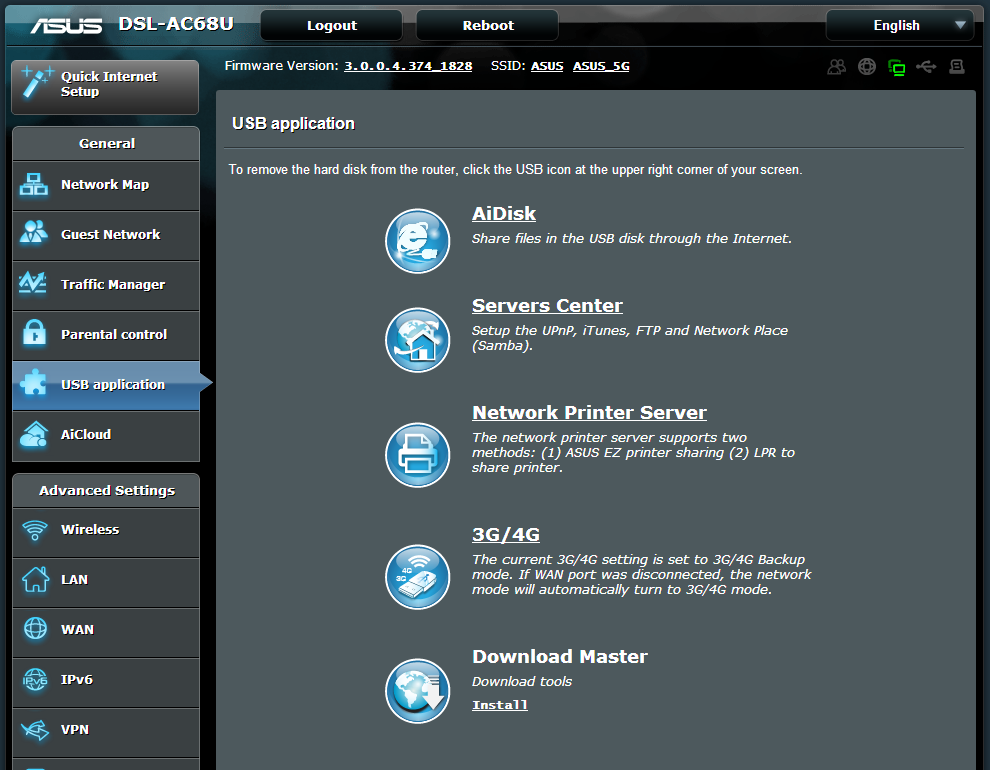The width and height of the screenshot is (990, 770).
Task: Click the Guest Network people icon
Action: coord(33,232)
